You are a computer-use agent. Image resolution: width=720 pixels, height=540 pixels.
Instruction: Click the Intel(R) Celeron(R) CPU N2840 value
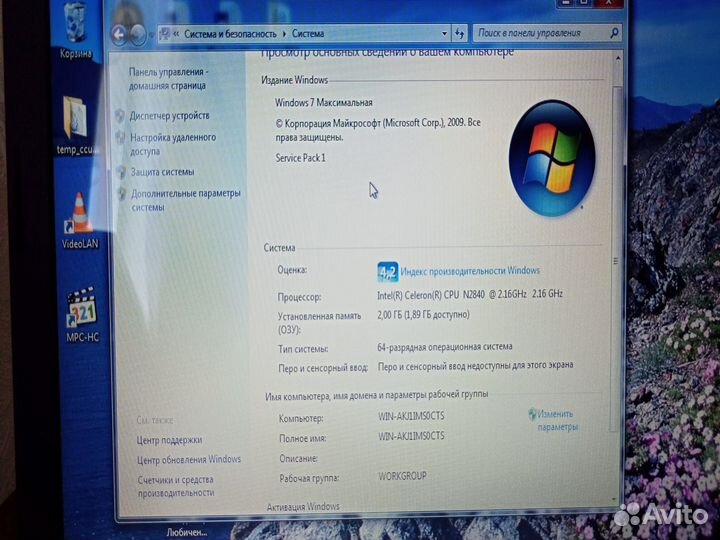tap(470, 294)
